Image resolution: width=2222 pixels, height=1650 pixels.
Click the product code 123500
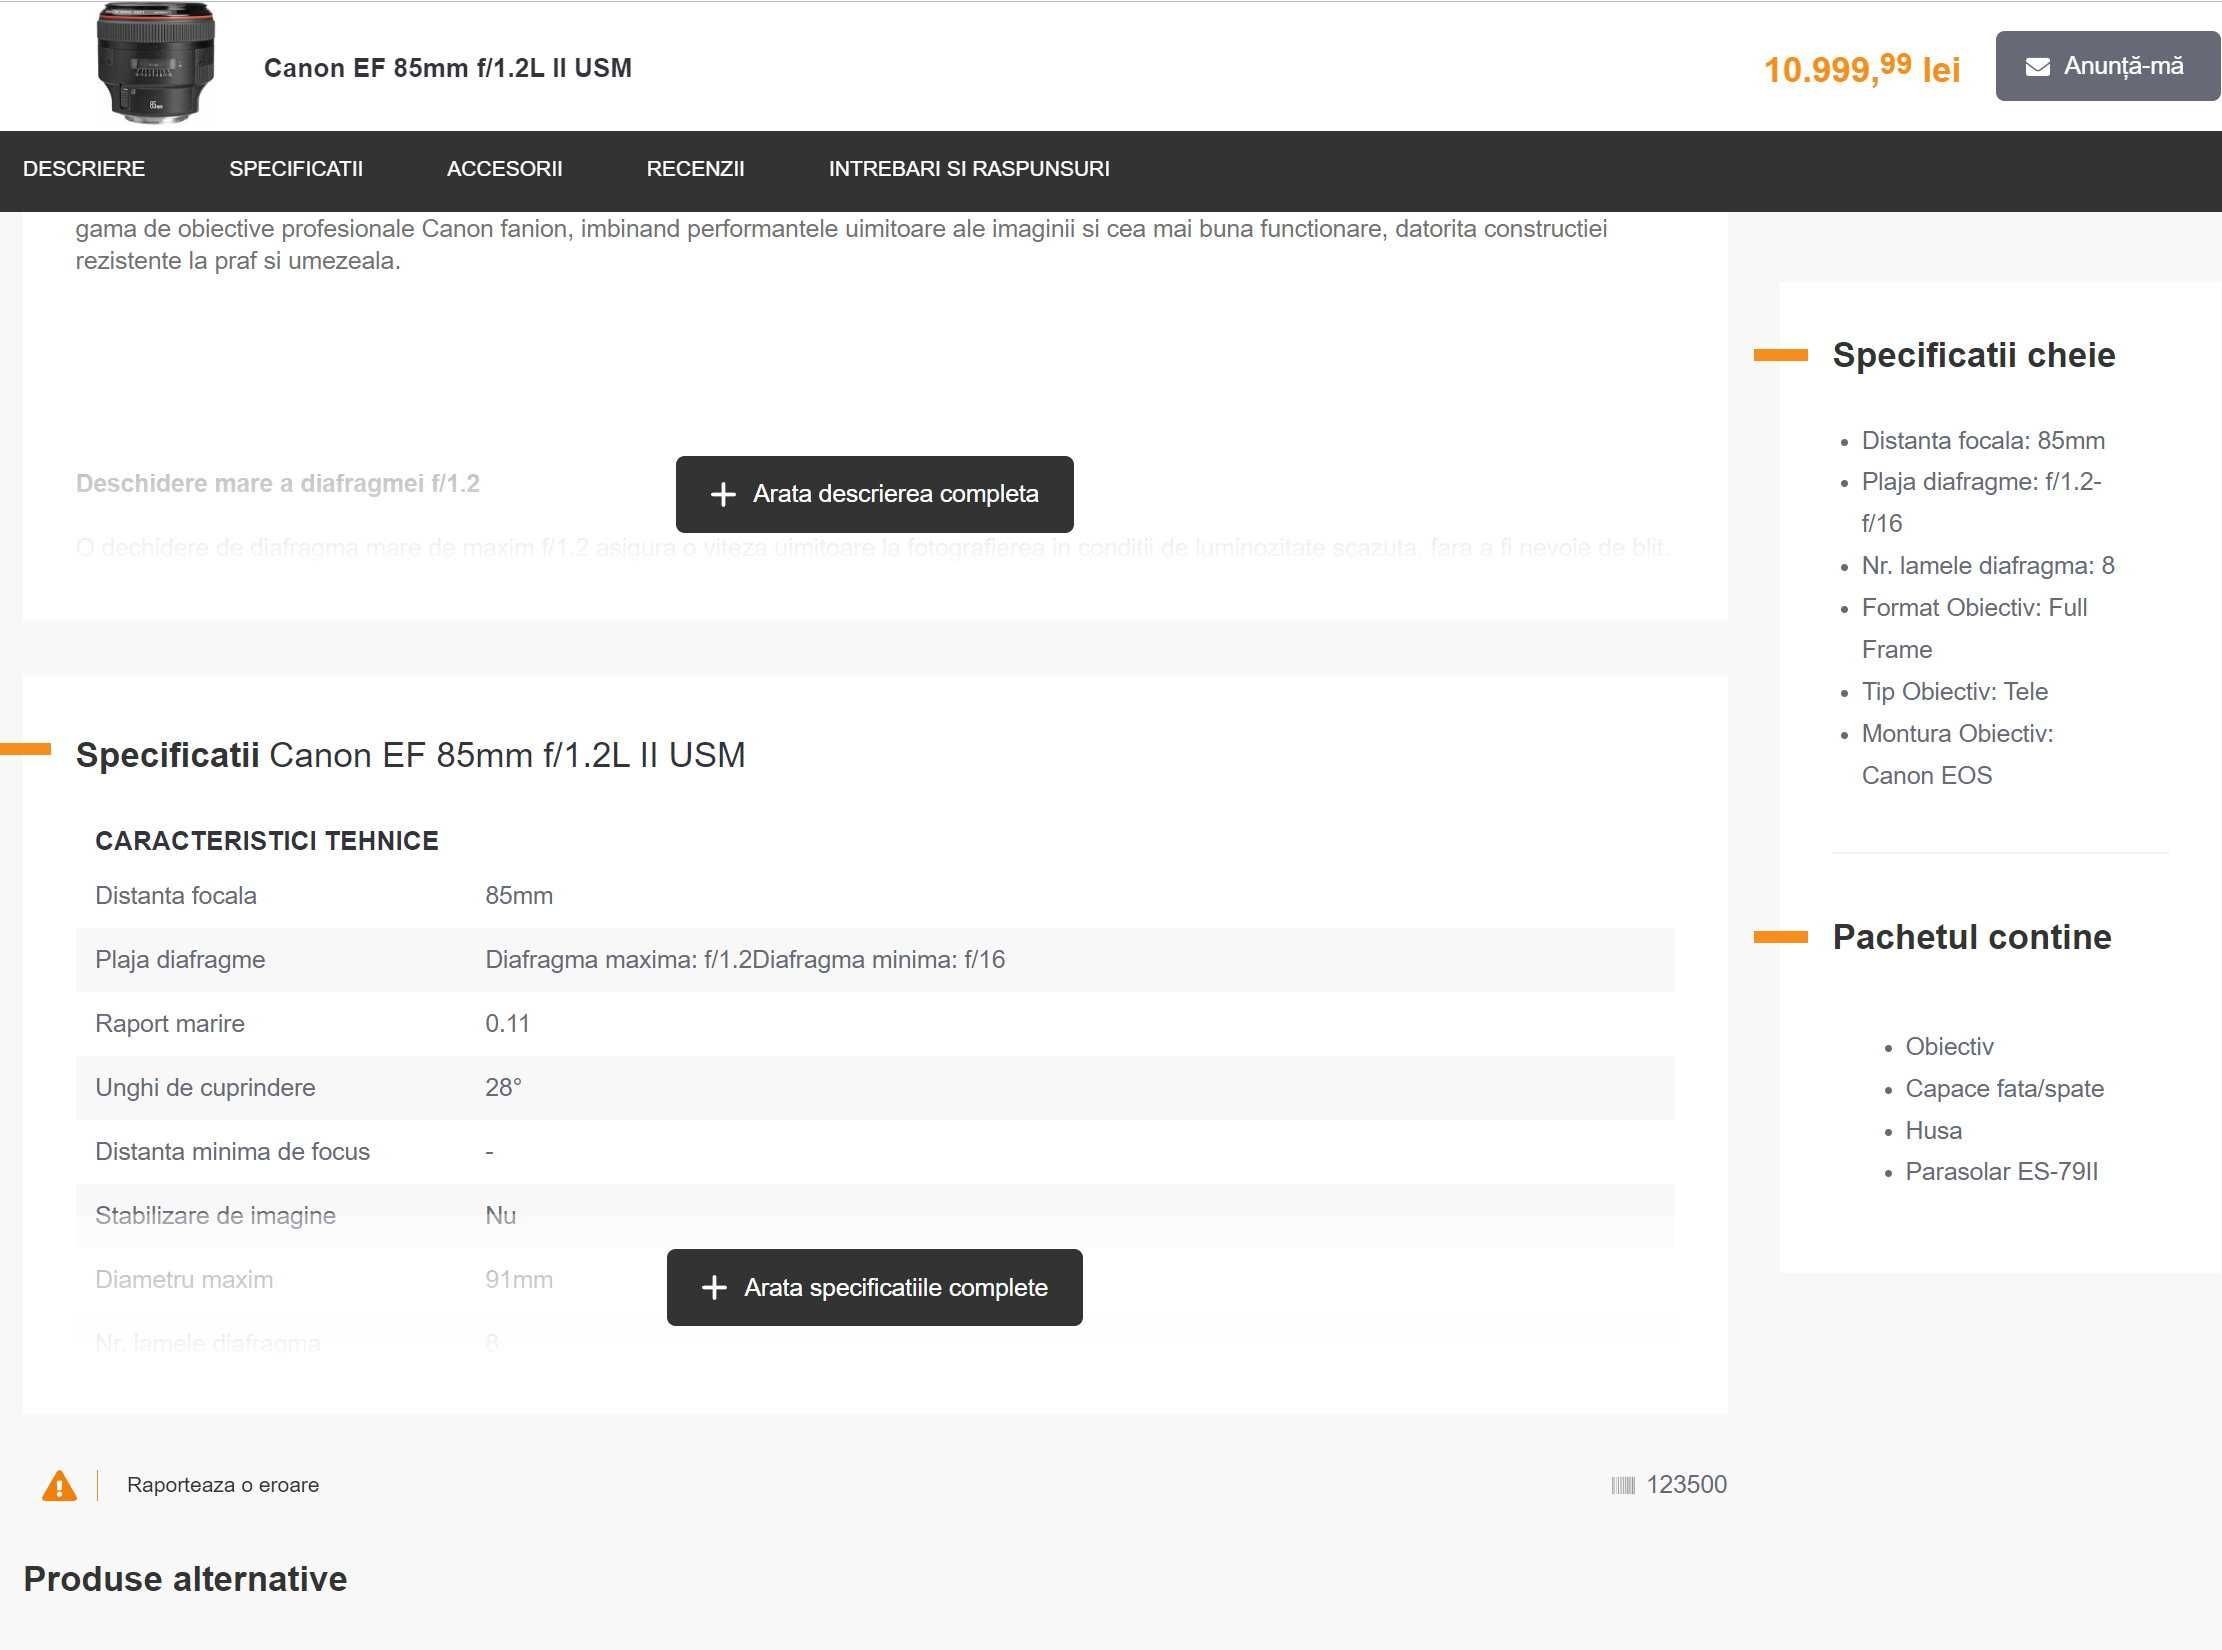[1687, 1485]
